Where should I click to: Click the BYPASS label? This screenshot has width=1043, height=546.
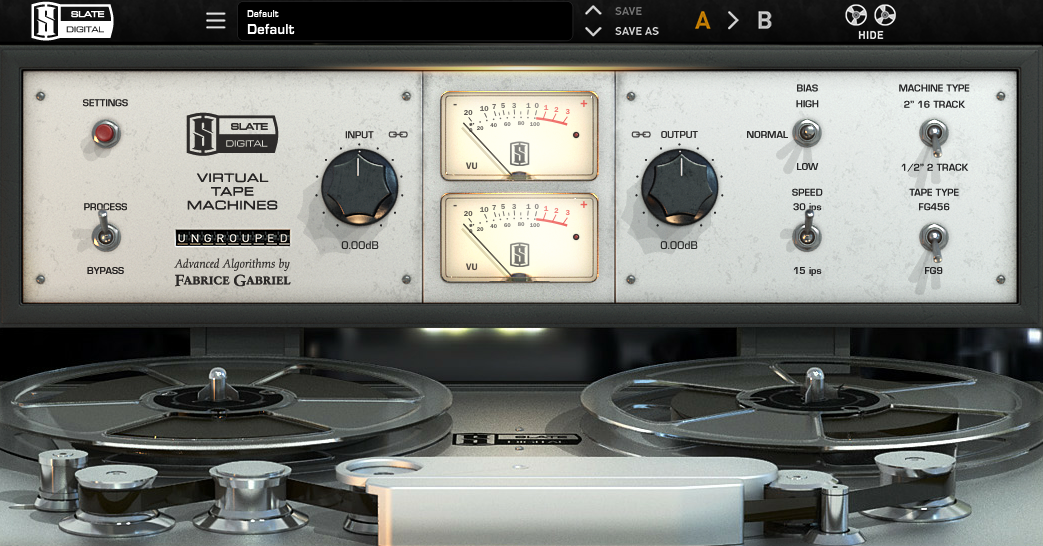(105, 271)
